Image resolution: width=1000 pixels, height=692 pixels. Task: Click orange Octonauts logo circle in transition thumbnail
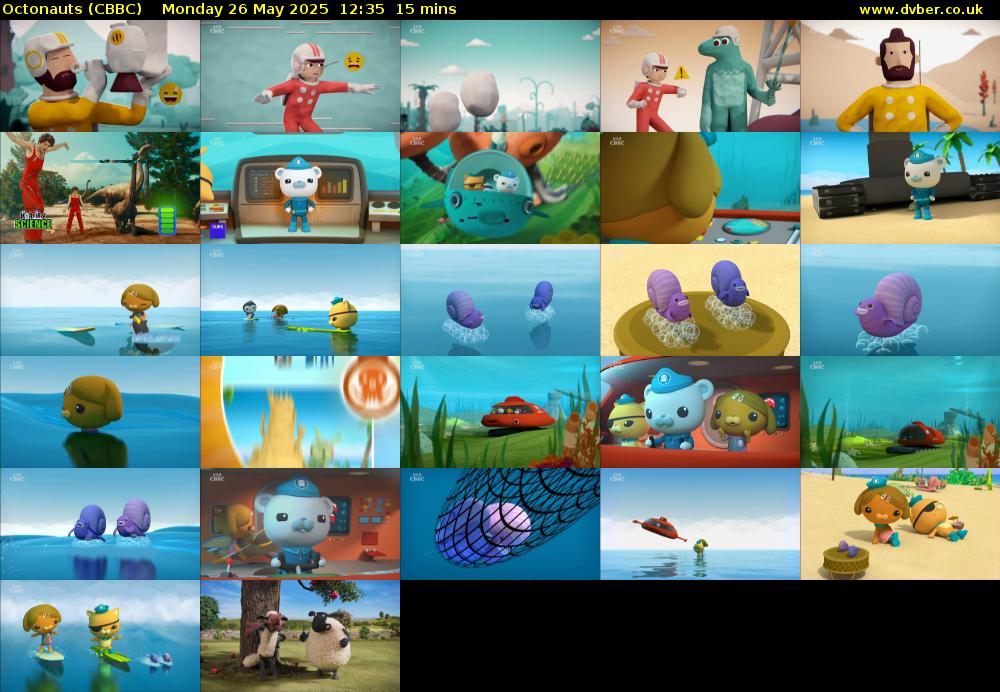(372, 388)
